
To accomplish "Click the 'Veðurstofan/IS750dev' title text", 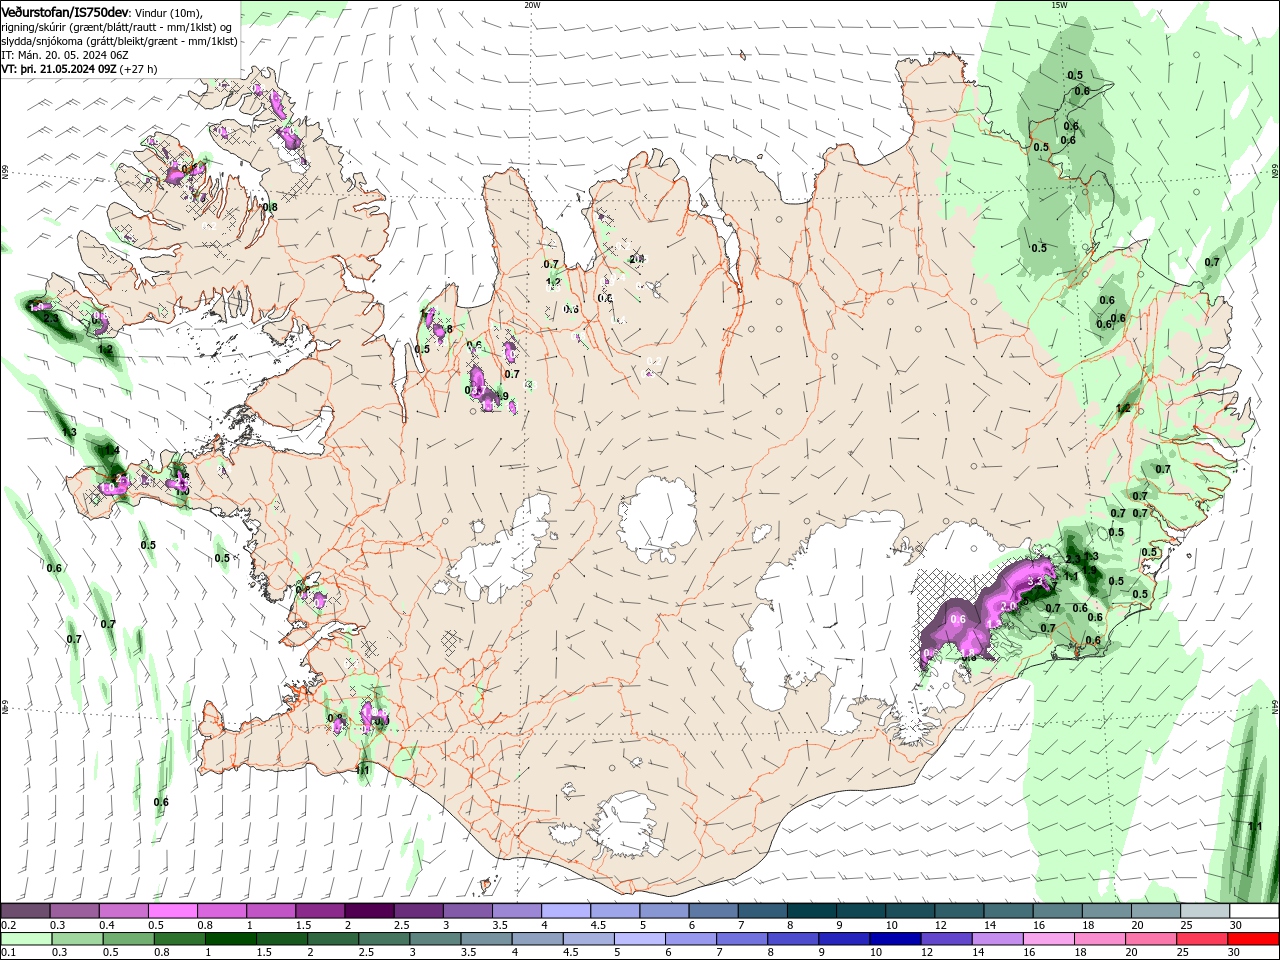I will (x=65, y=12).
